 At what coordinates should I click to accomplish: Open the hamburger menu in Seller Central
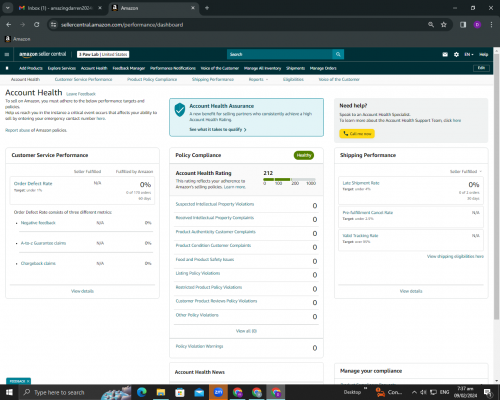click(7, 54)
